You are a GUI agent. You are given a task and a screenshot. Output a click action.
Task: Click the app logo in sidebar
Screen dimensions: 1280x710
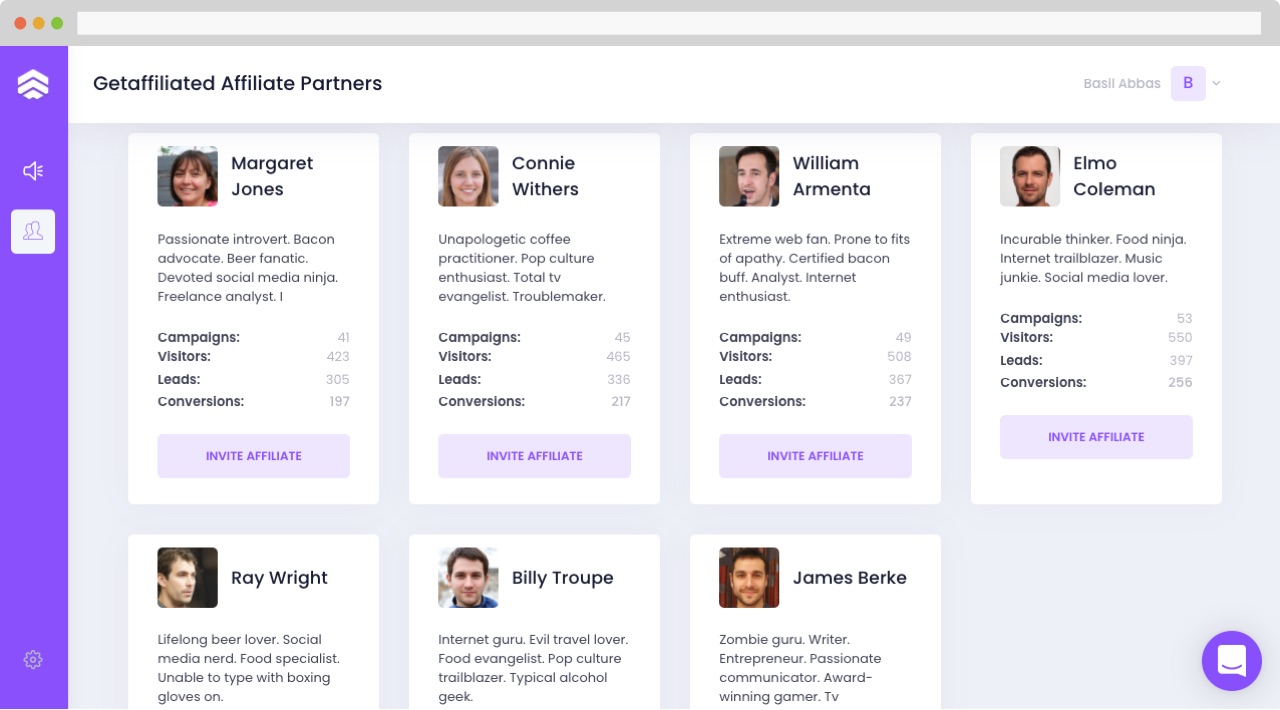tap(33, 84)
